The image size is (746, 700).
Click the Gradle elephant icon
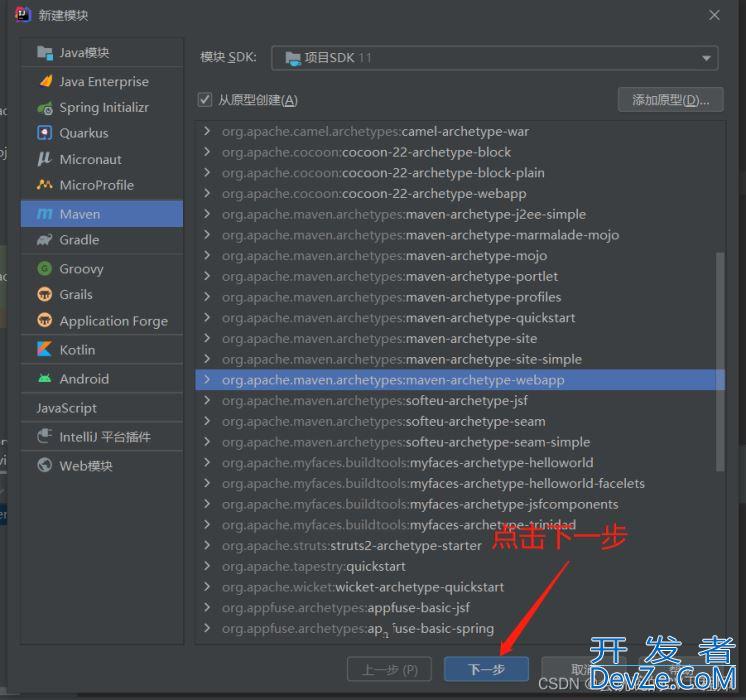tap(45, 240)
